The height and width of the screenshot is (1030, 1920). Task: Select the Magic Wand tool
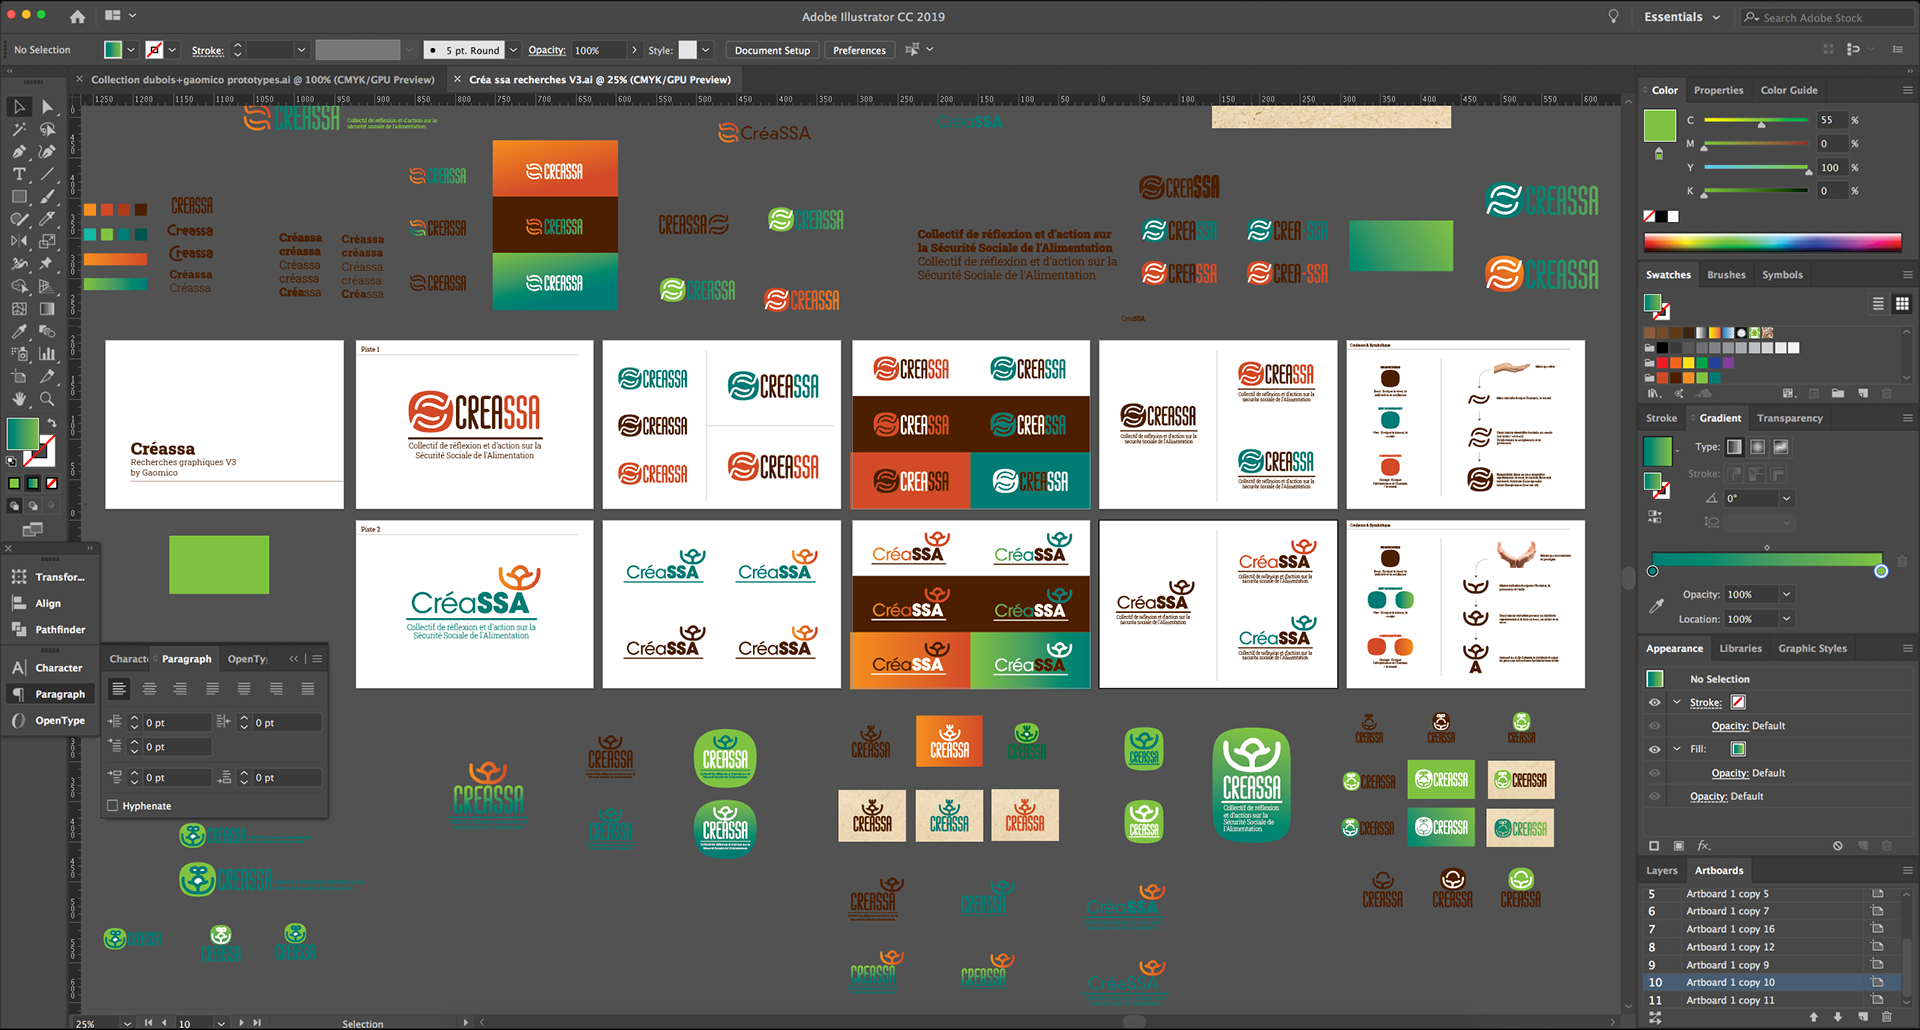tap(19, 129)
